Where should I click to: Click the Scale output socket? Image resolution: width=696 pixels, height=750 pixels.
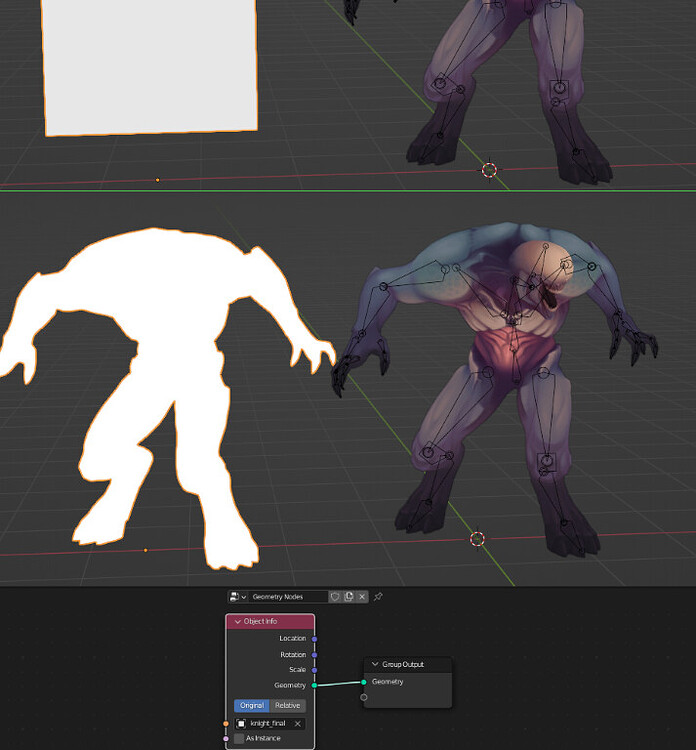point(314,670)
